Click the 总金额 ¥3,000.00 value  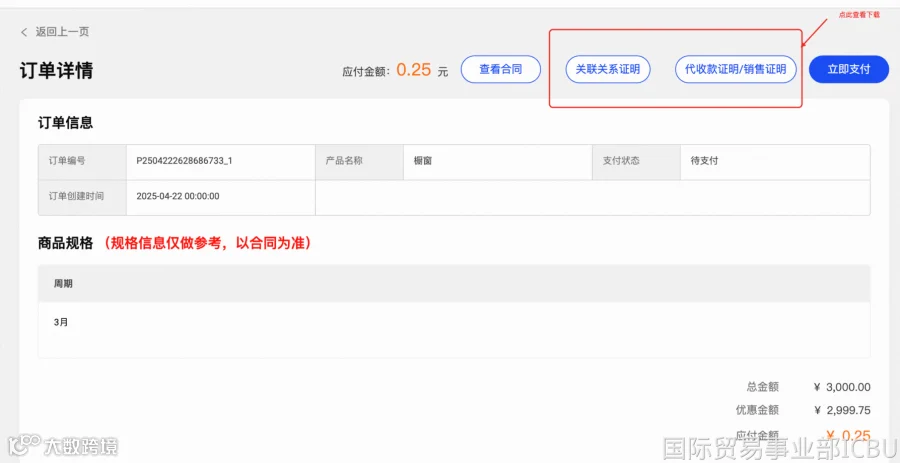tap(842, 387)
